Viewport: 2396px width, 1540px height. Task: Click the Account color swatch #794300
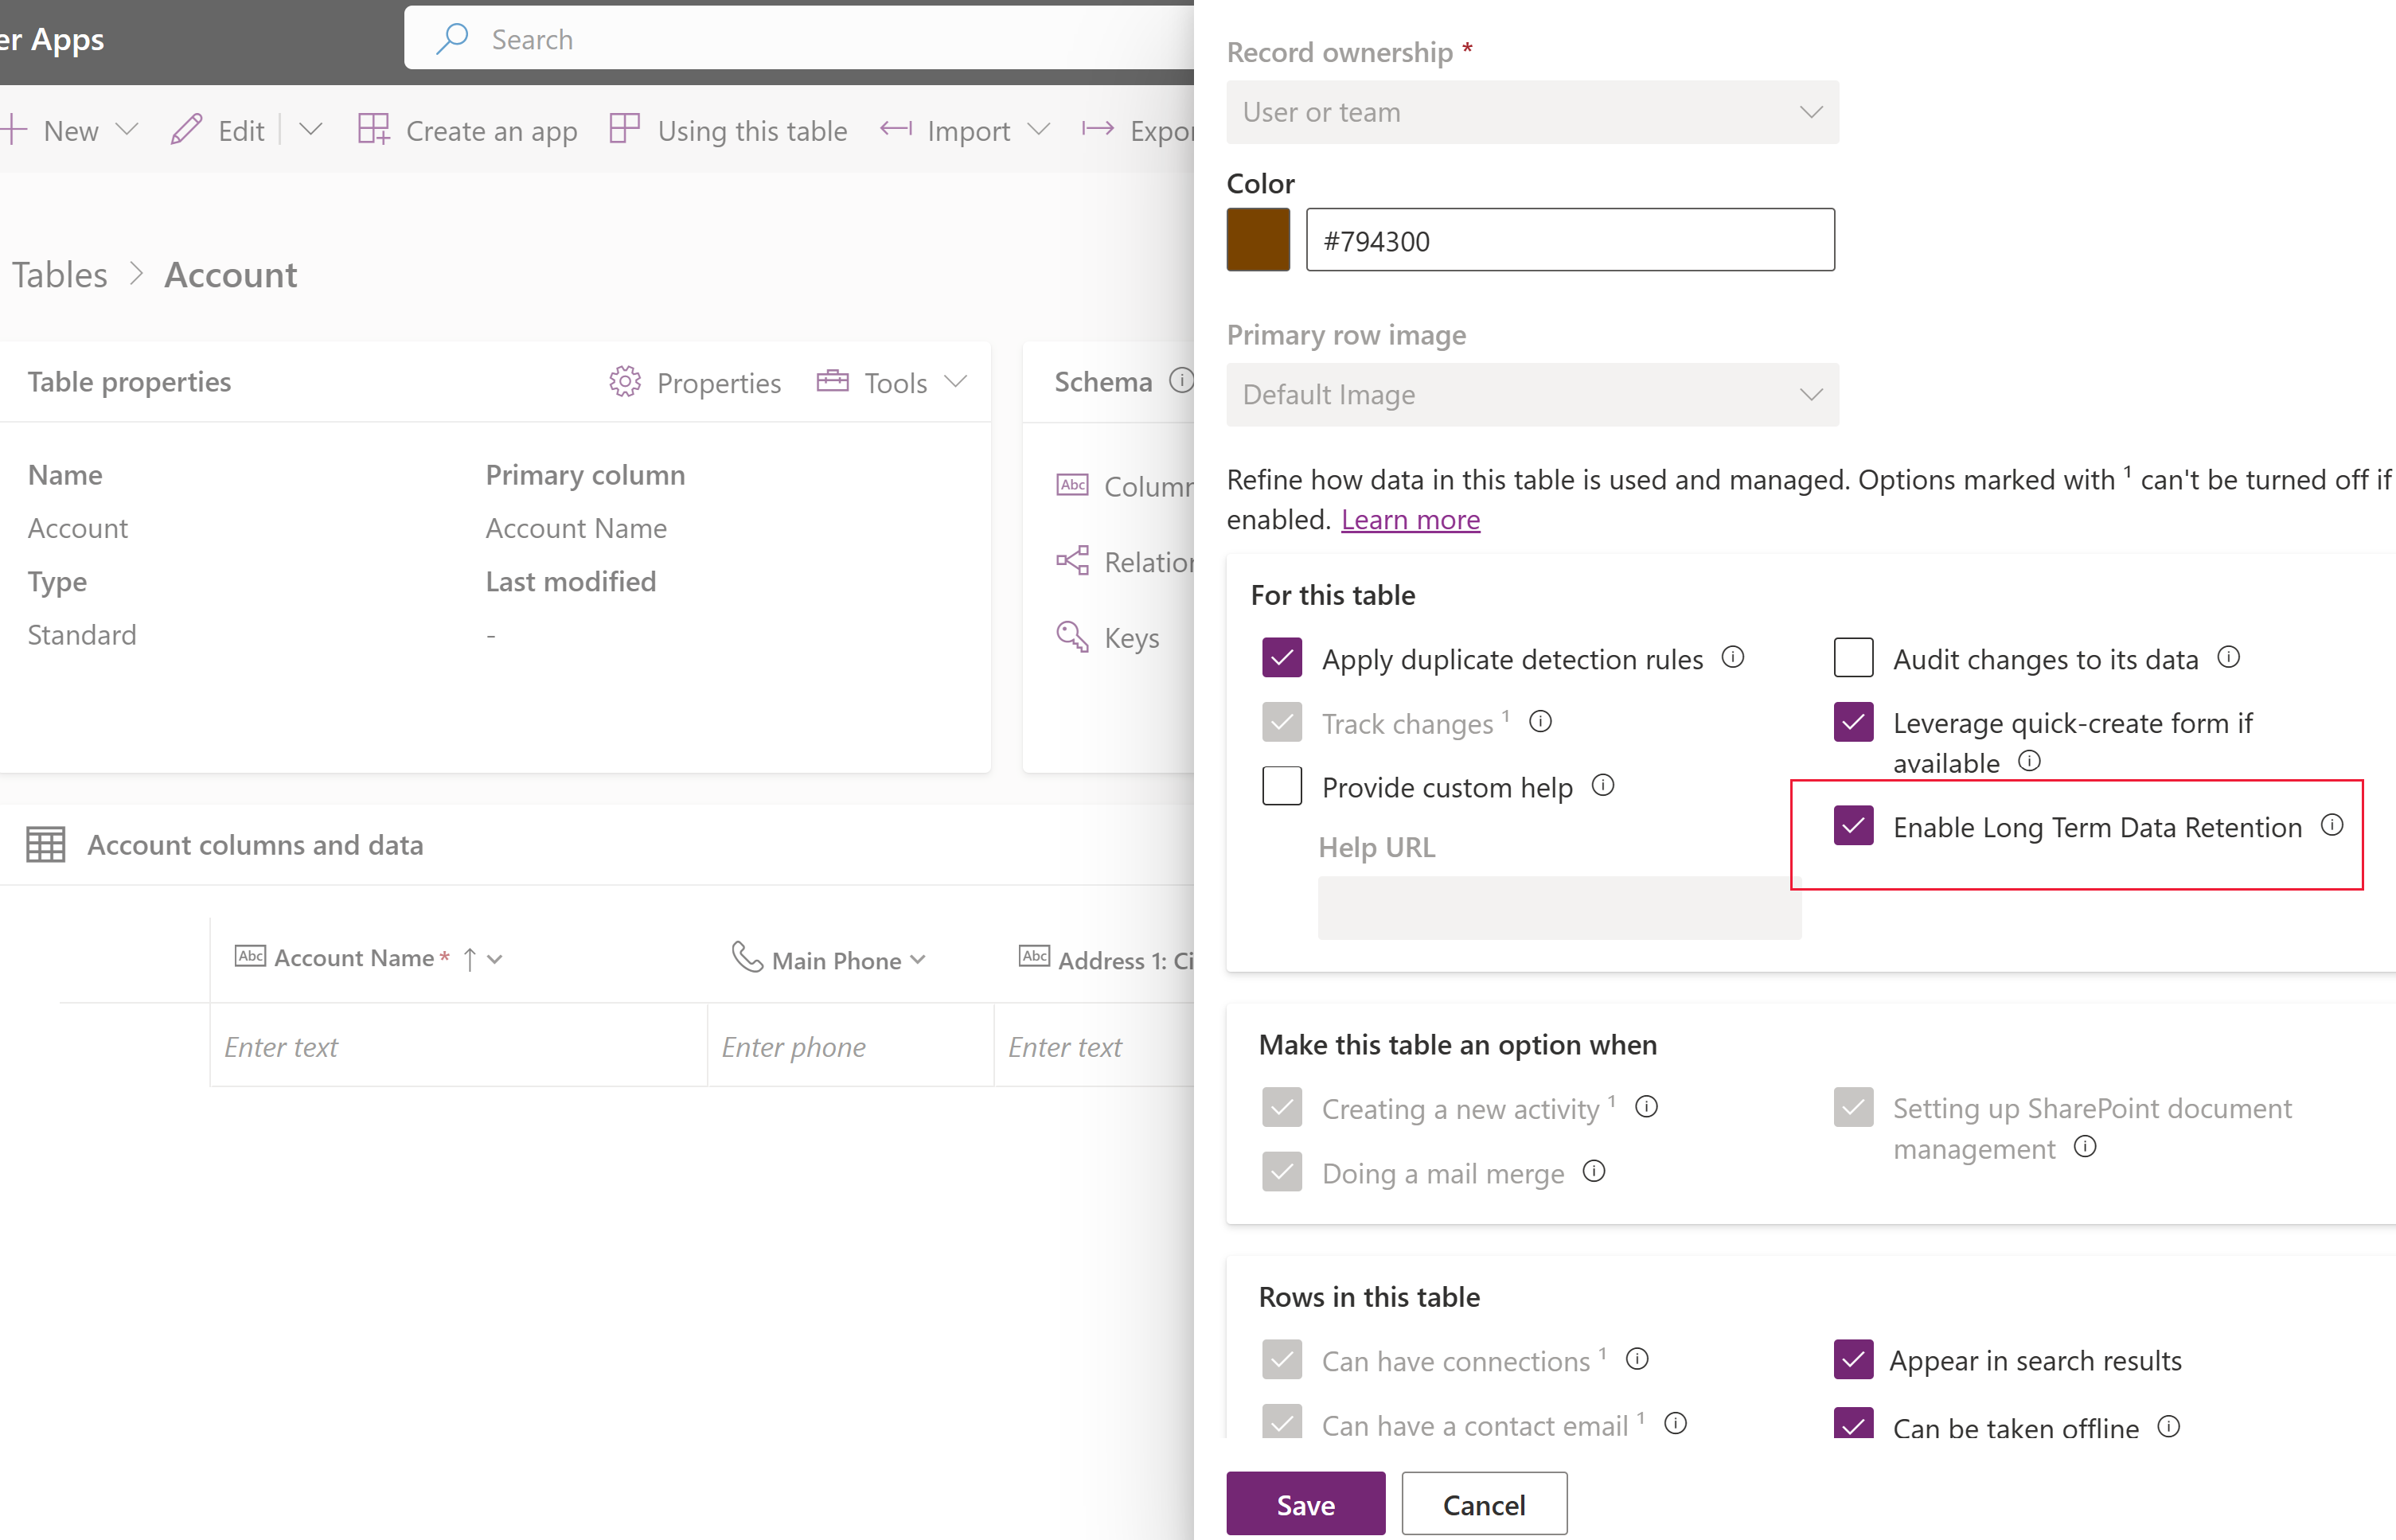pos(1258,240)
